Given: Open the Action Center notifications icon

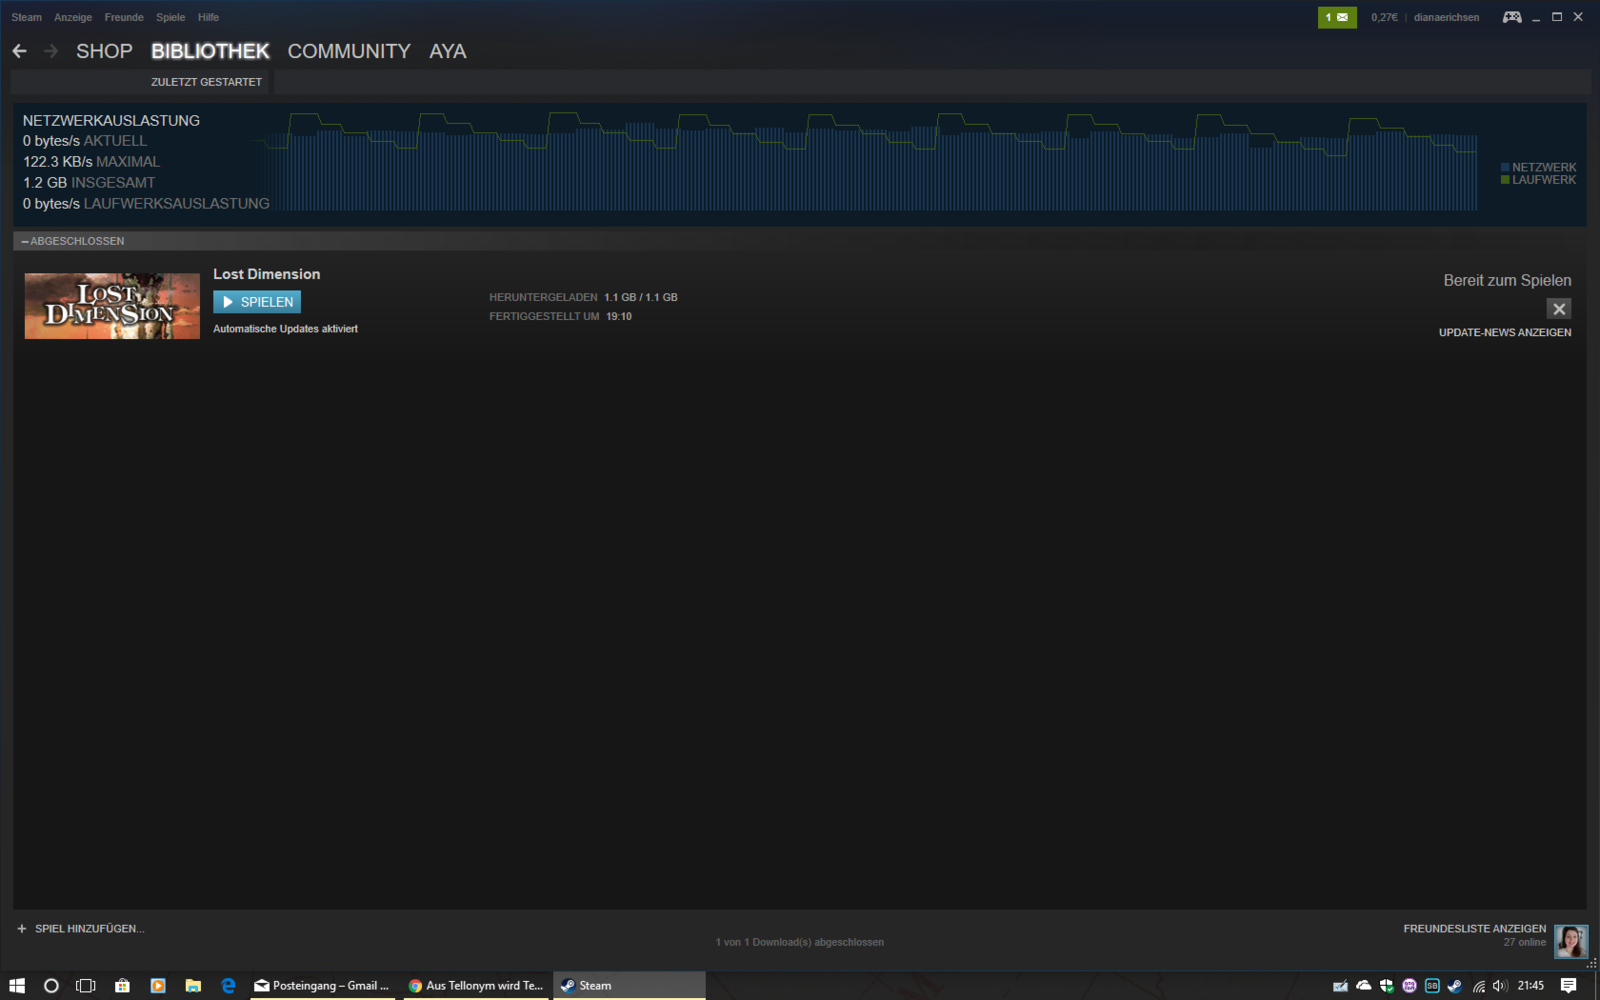Looking at the screenshot, I should [x=1569, y=986].
